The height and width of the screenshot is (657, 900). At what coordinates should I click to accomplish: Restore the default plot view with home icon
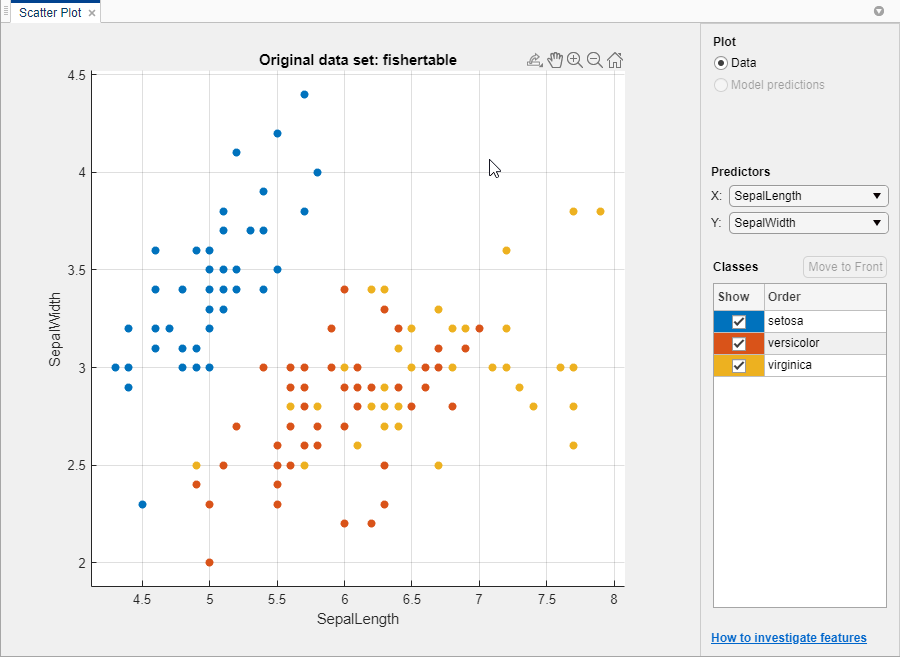click(615, 60)
